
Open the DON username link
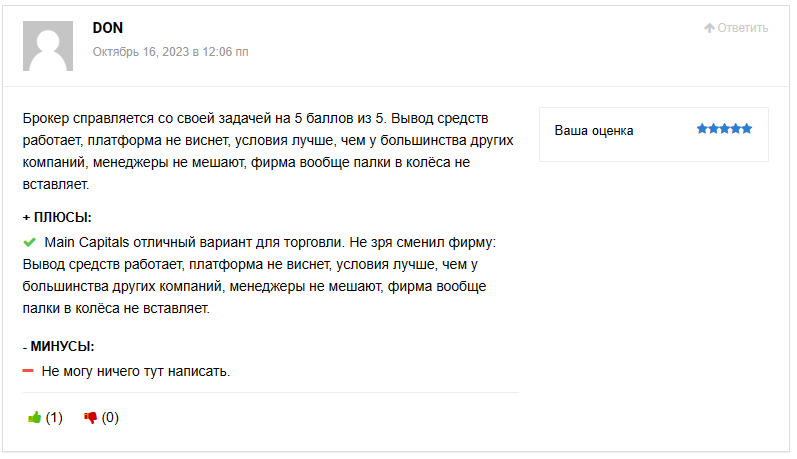tap(108, 28)
